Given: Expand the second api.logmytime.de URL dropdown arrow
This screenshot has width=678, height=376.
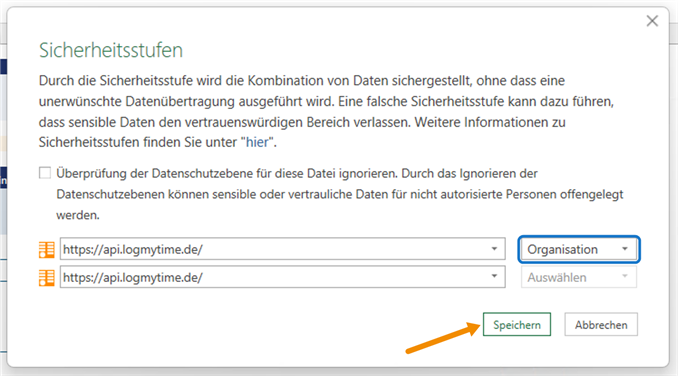Looking at the screenshot, I should pyautogui.click(x=494, y=277).
